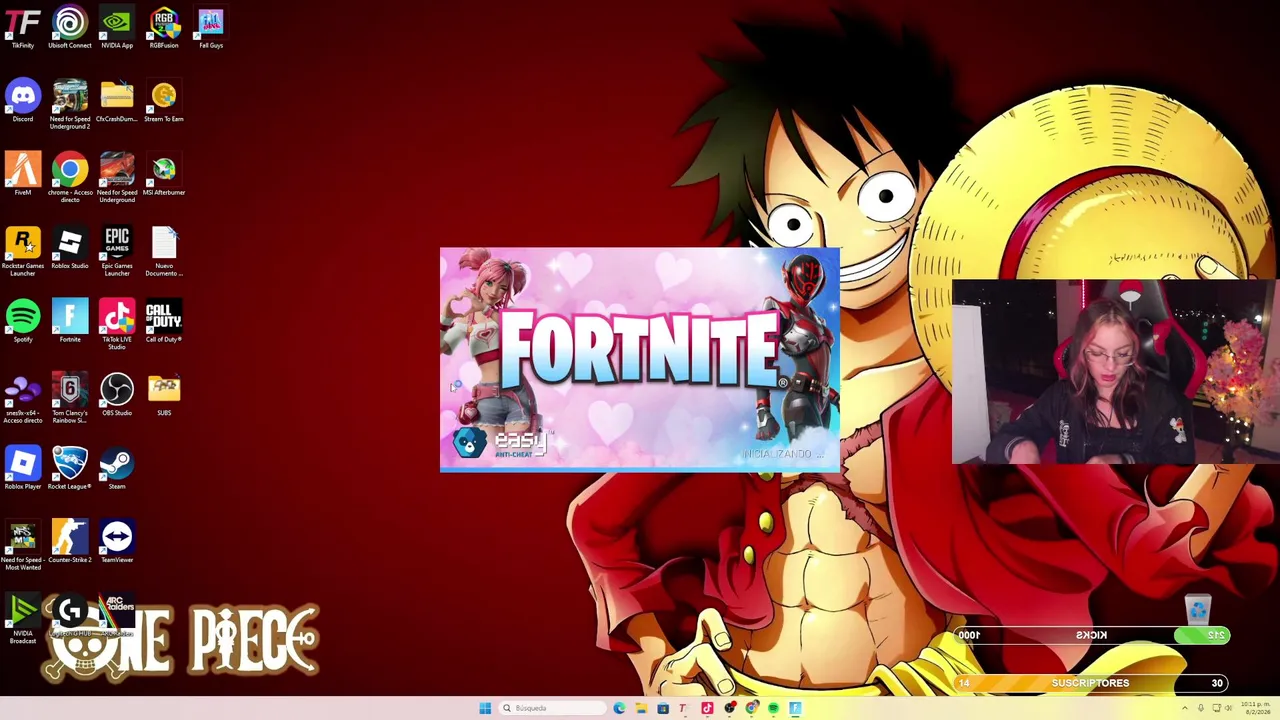This screenshot has height=720, width=1280.
Task: Select the Nuevo Documento text file
Action: point(164,252)
